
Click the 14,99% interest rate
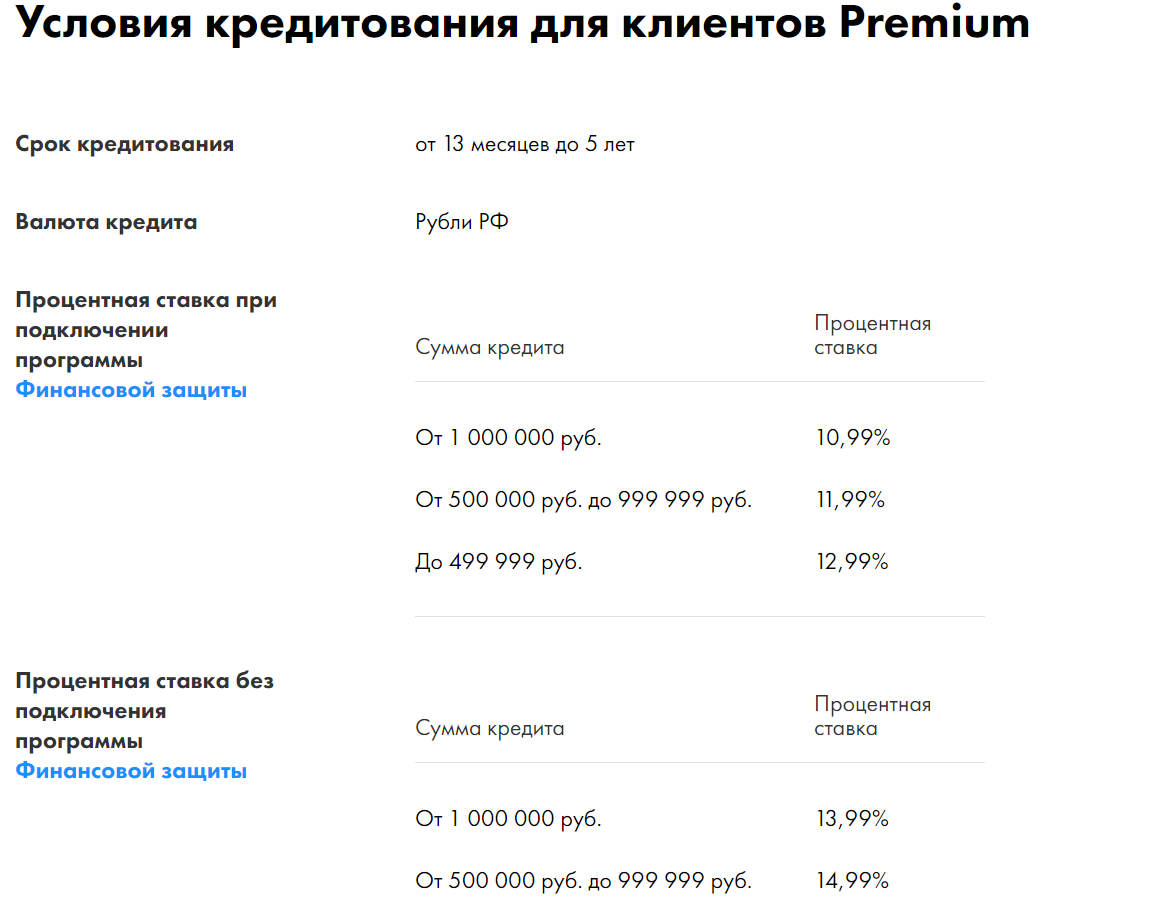tap(853, 881)
